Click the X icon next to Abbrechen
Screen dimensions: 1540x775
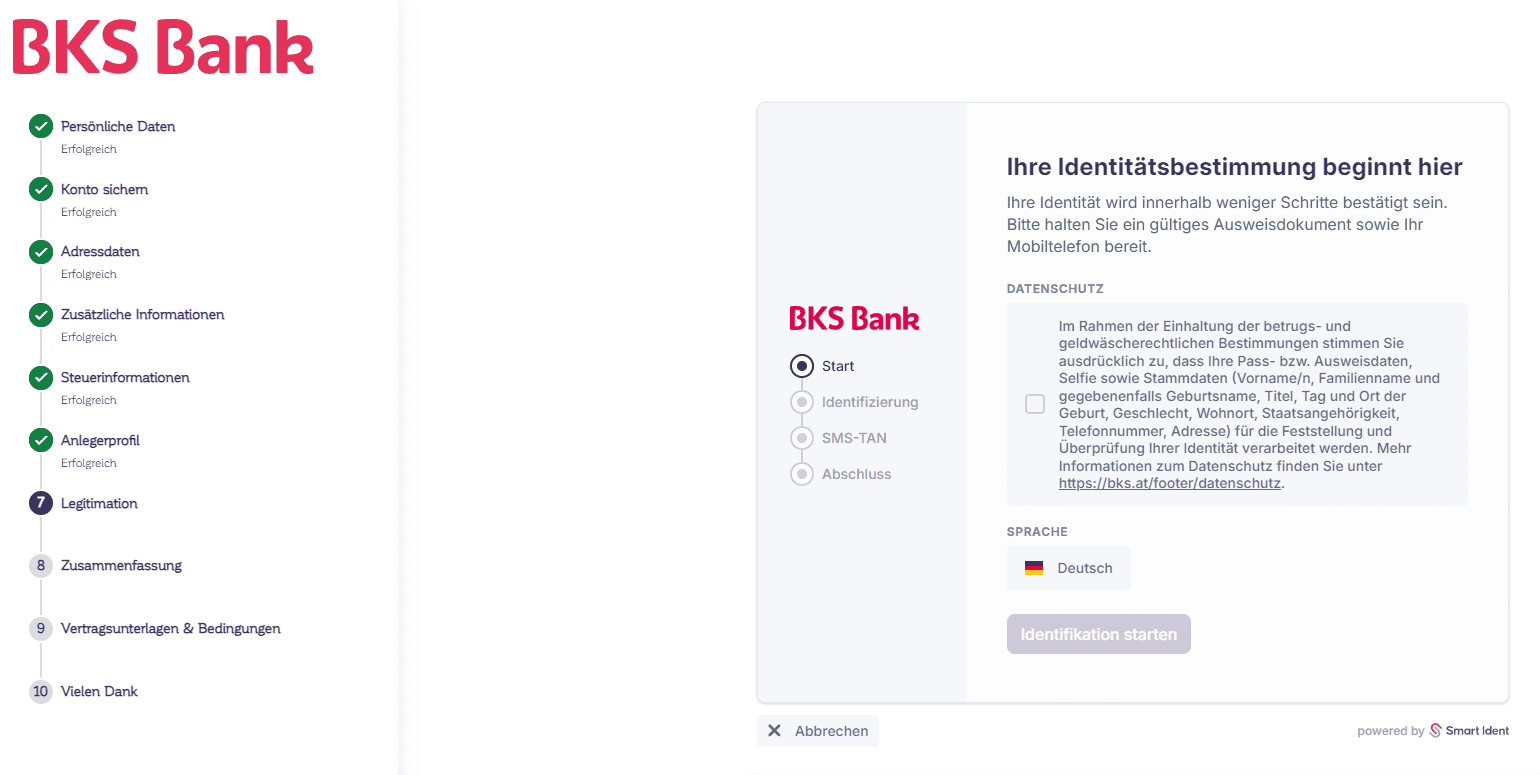(774, 731)
